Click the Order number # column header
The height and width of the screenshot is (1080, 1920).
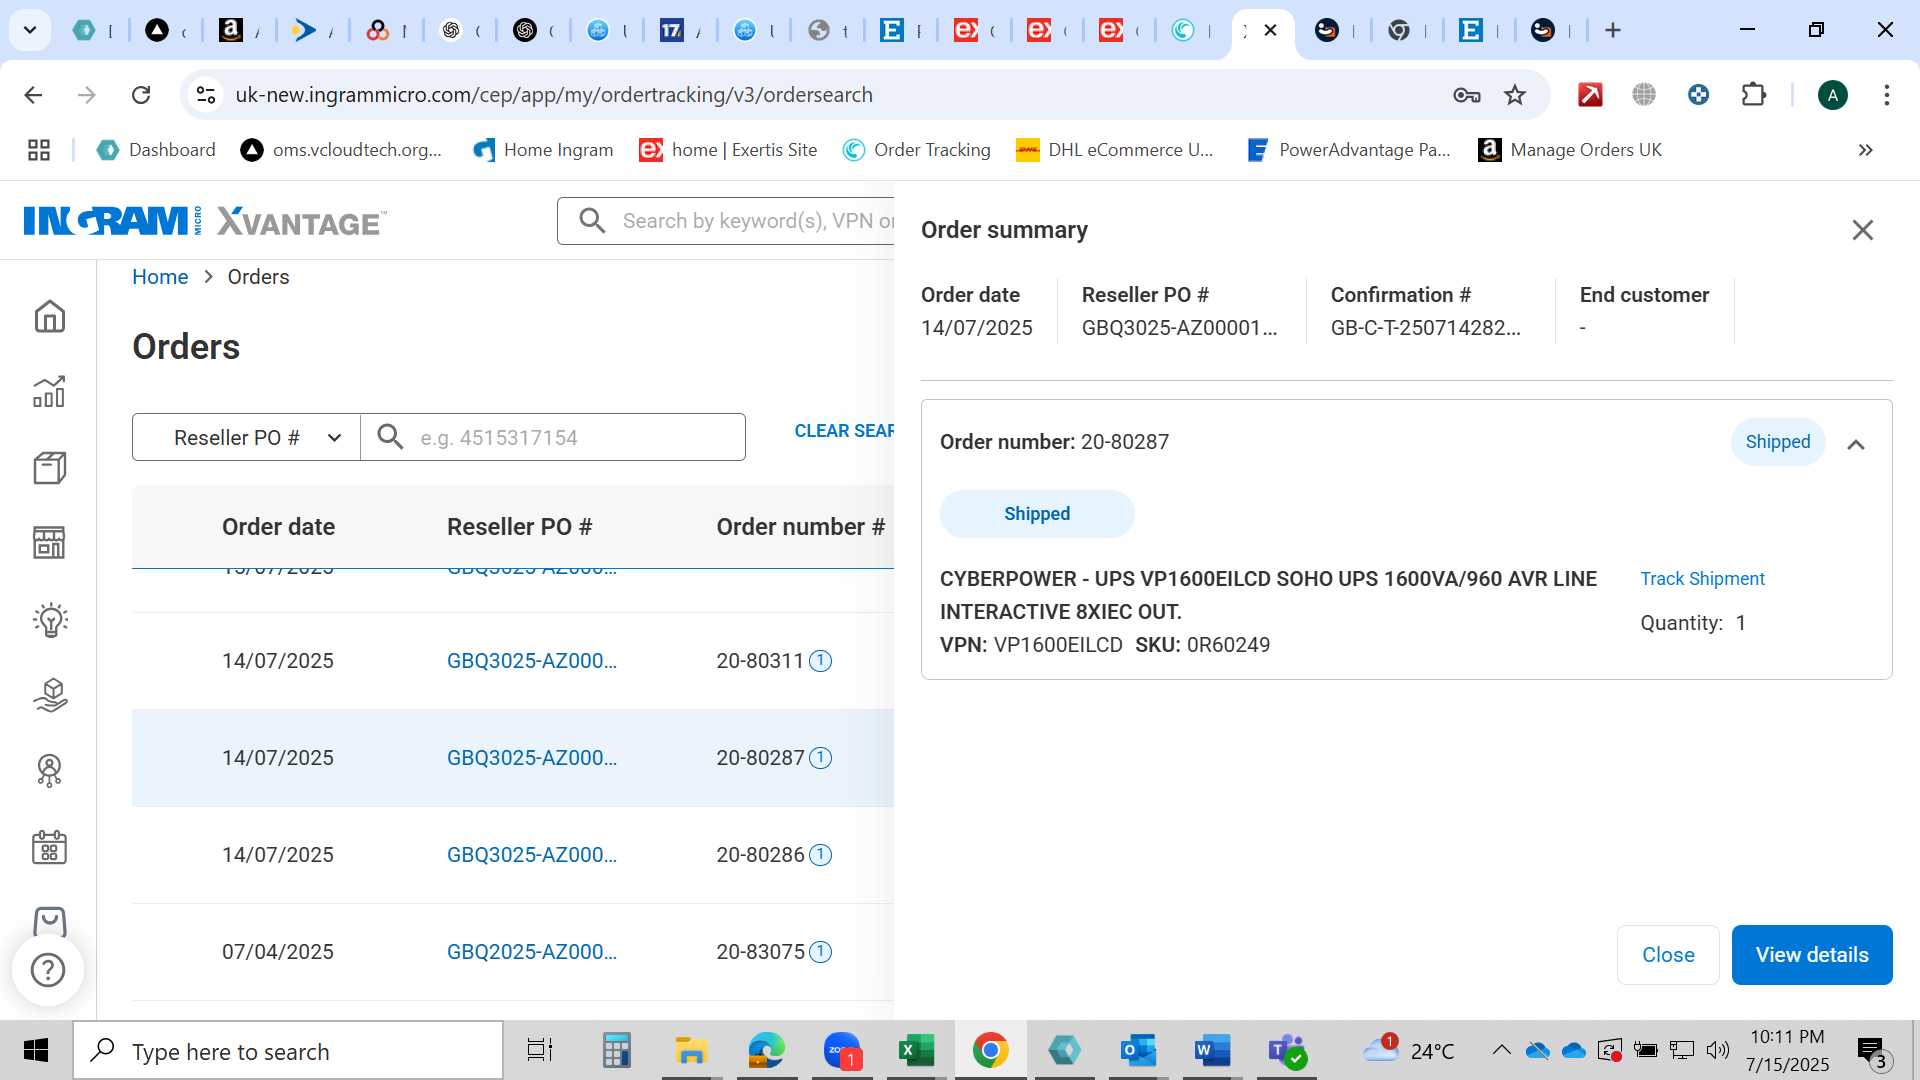[800, 527]
